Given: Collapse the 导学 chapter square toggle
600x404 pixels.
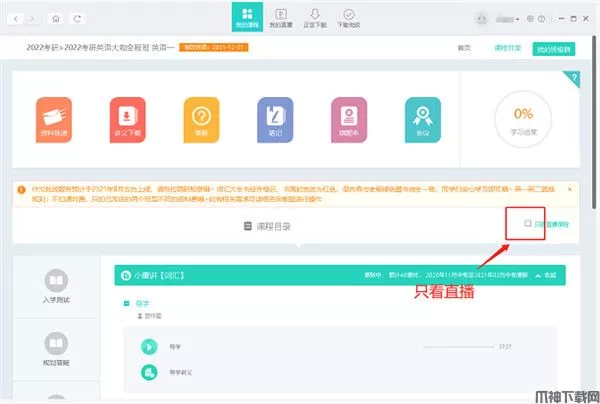Looking at the screenshot, I should 126,303.
